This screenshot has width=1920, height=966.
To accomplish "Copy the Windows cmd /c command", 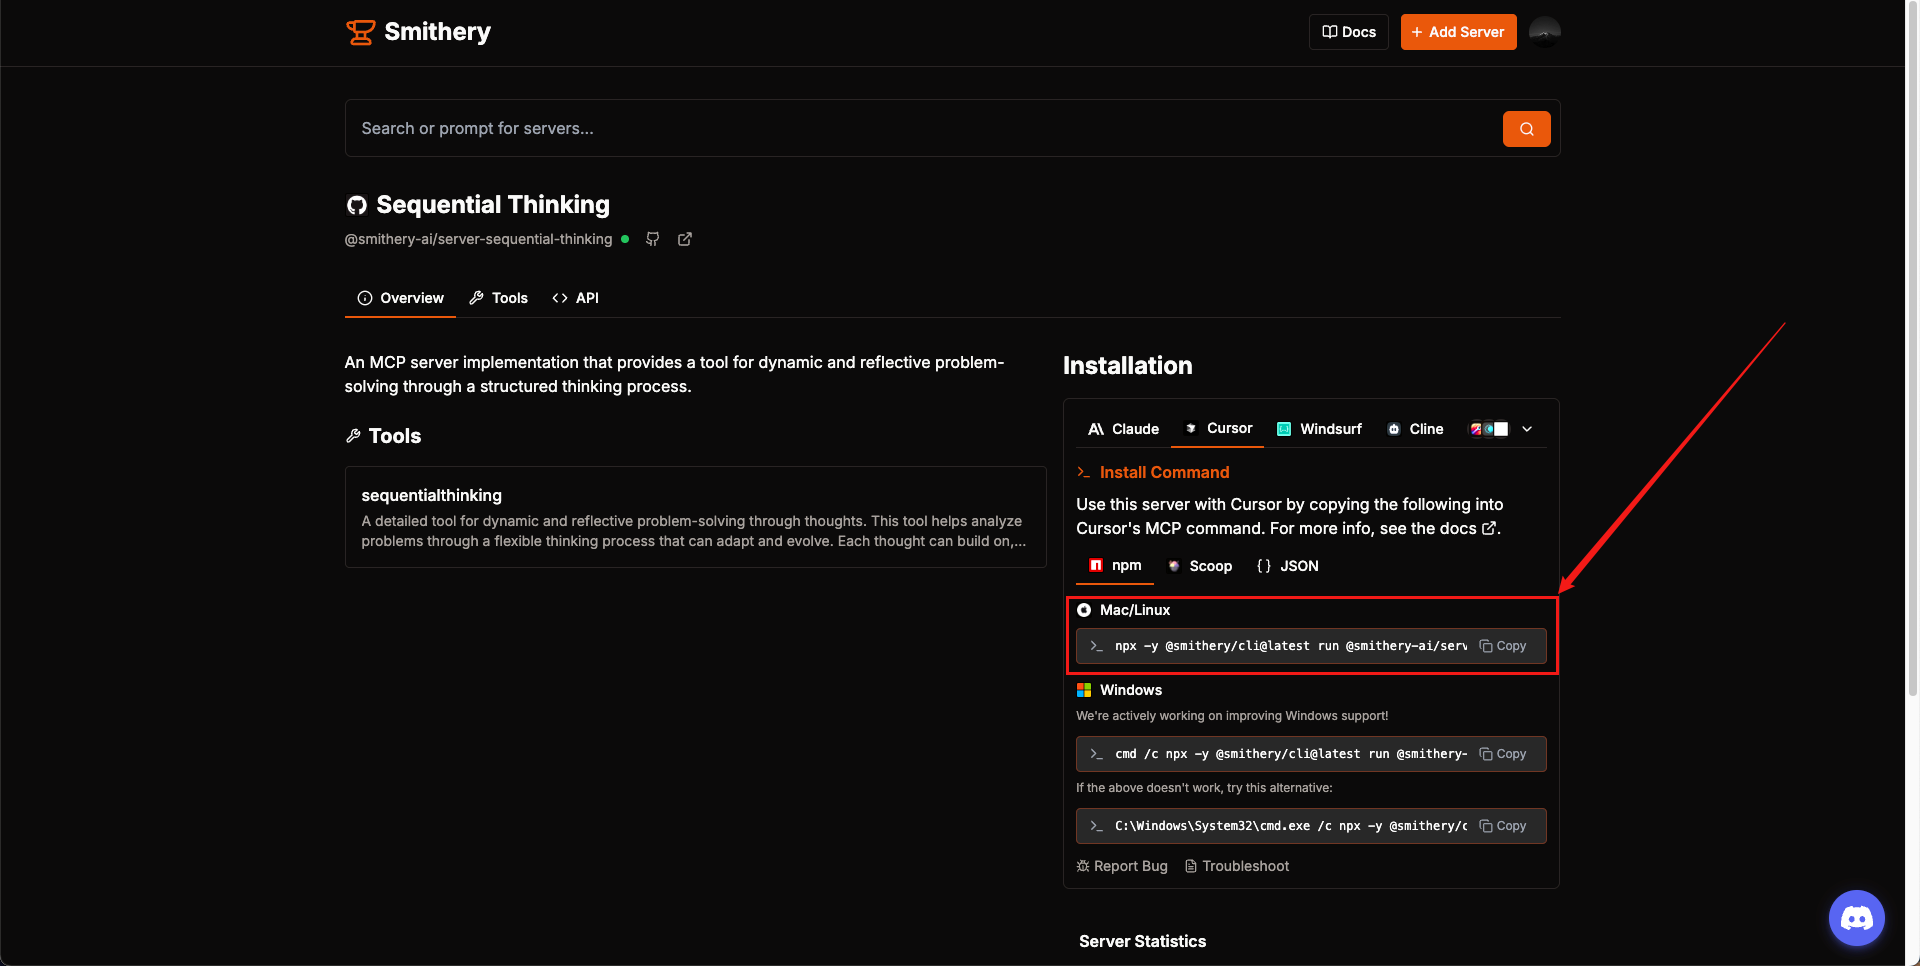I will point(1503,754).
